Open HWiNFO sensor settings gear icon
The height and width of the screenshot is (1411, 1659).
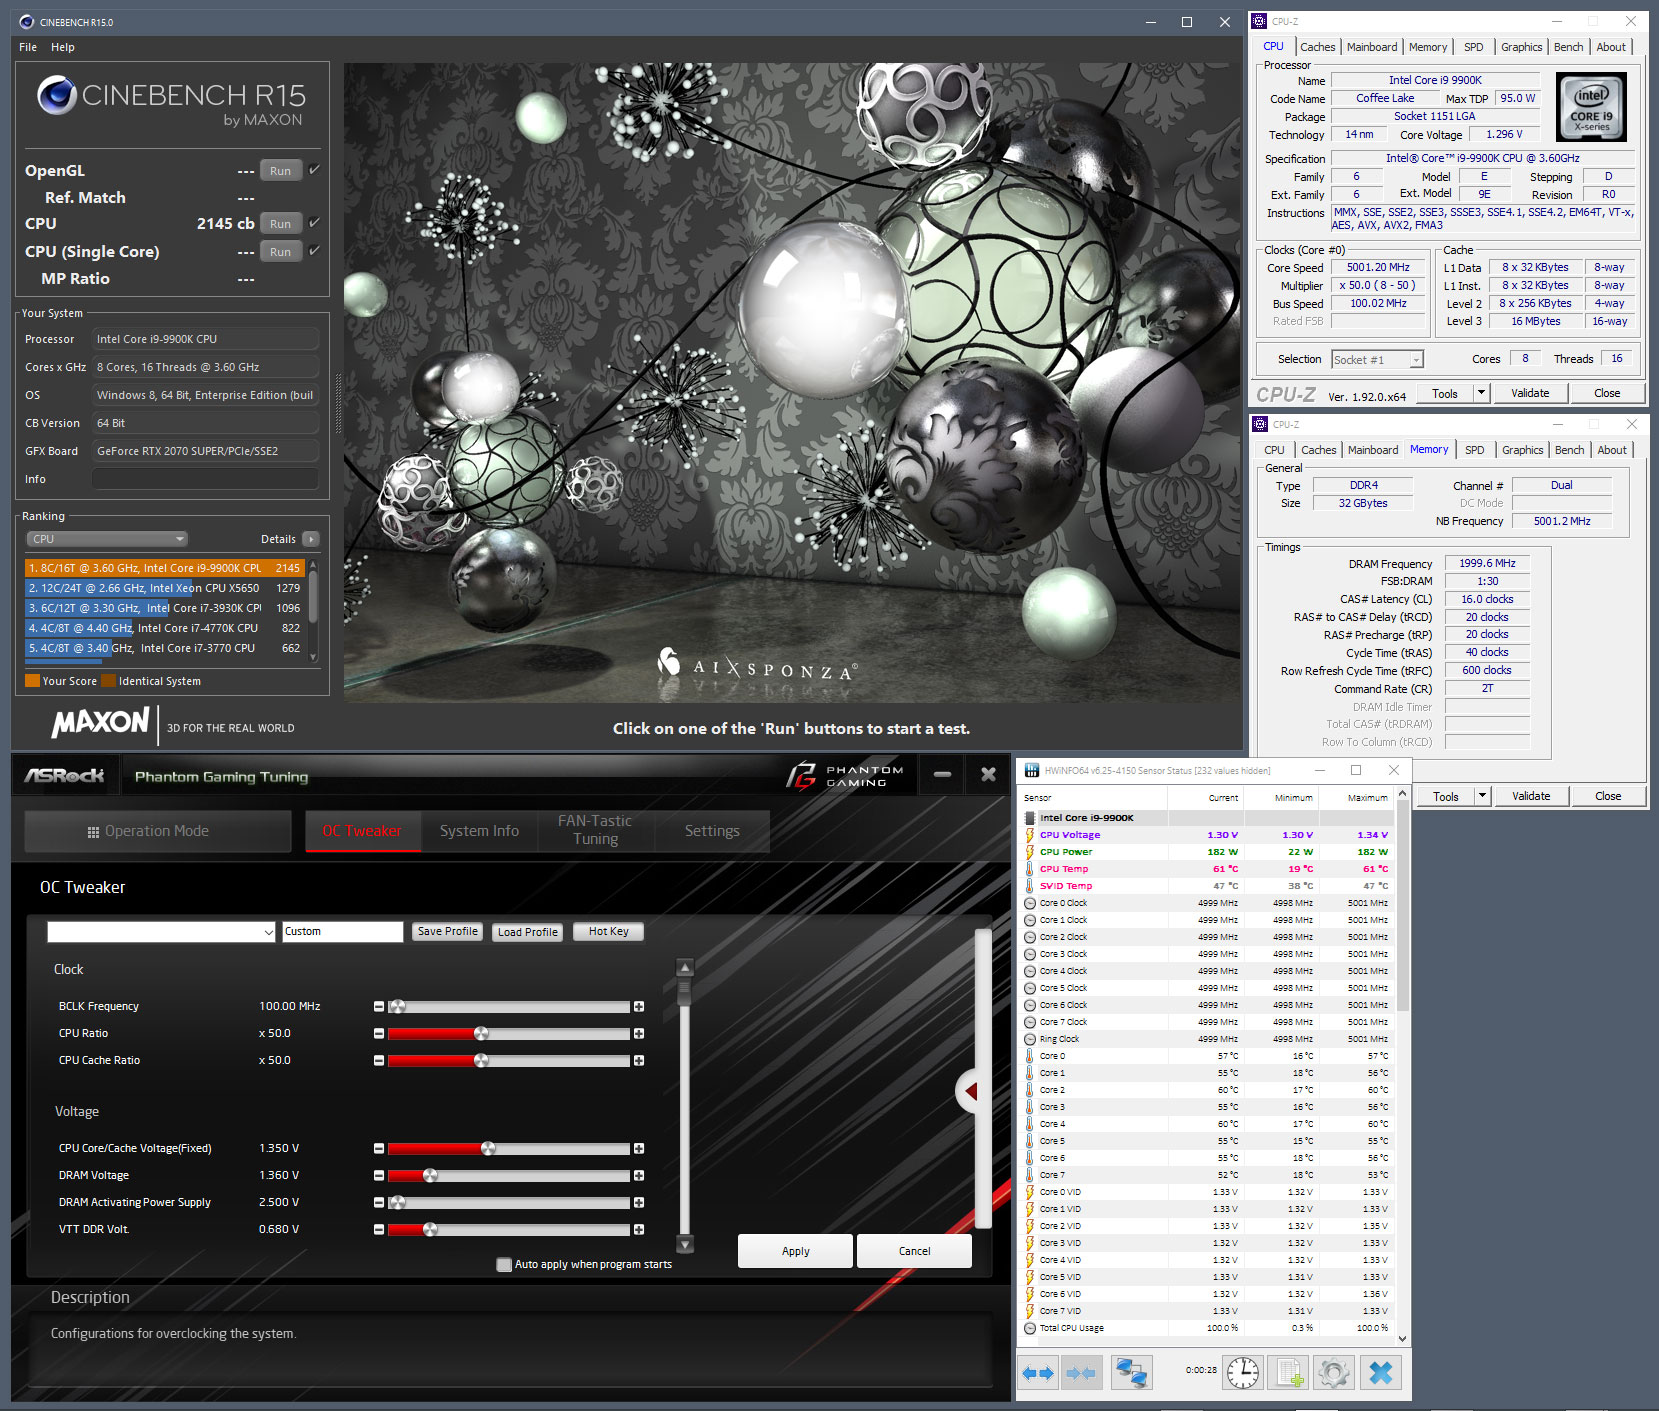click(1334, 1373)
